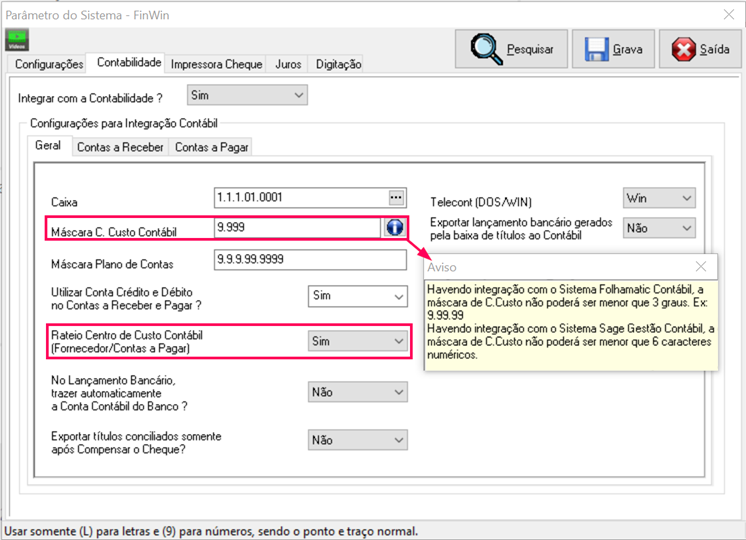Click the Pesquisar search button

click(x=511, y=49)
